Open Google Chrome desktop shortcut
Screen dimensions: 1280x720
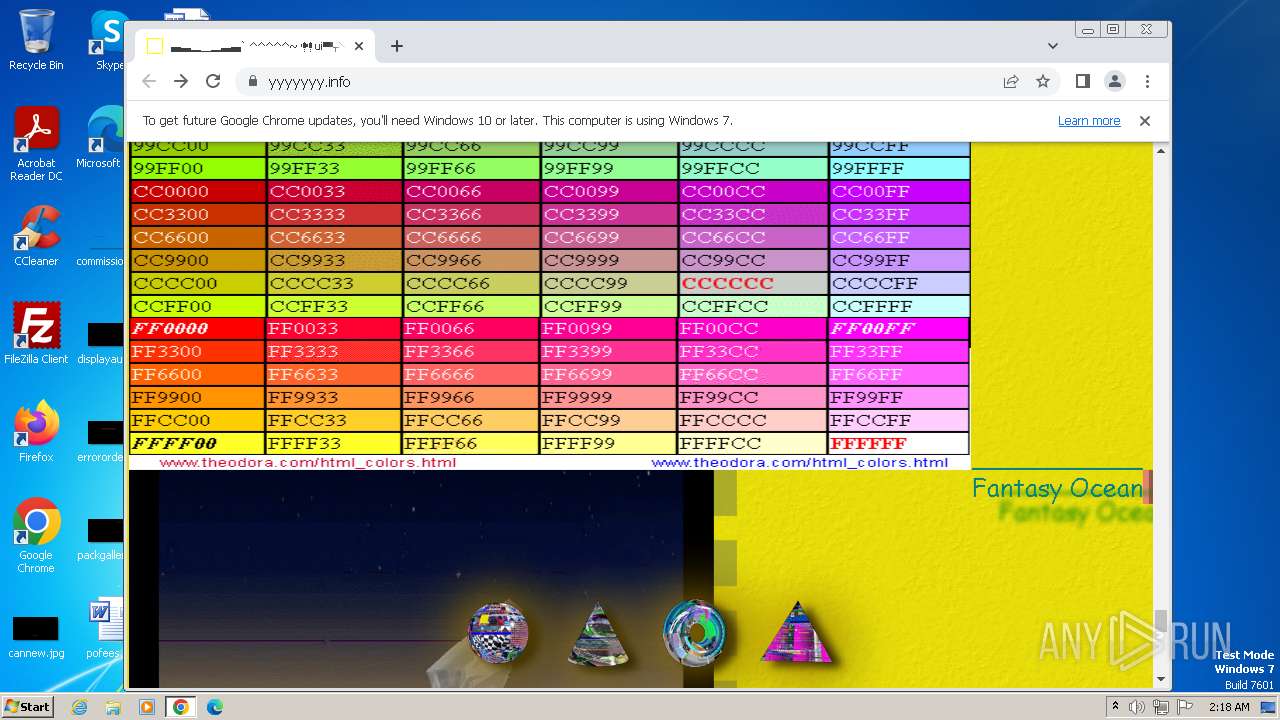36,536
